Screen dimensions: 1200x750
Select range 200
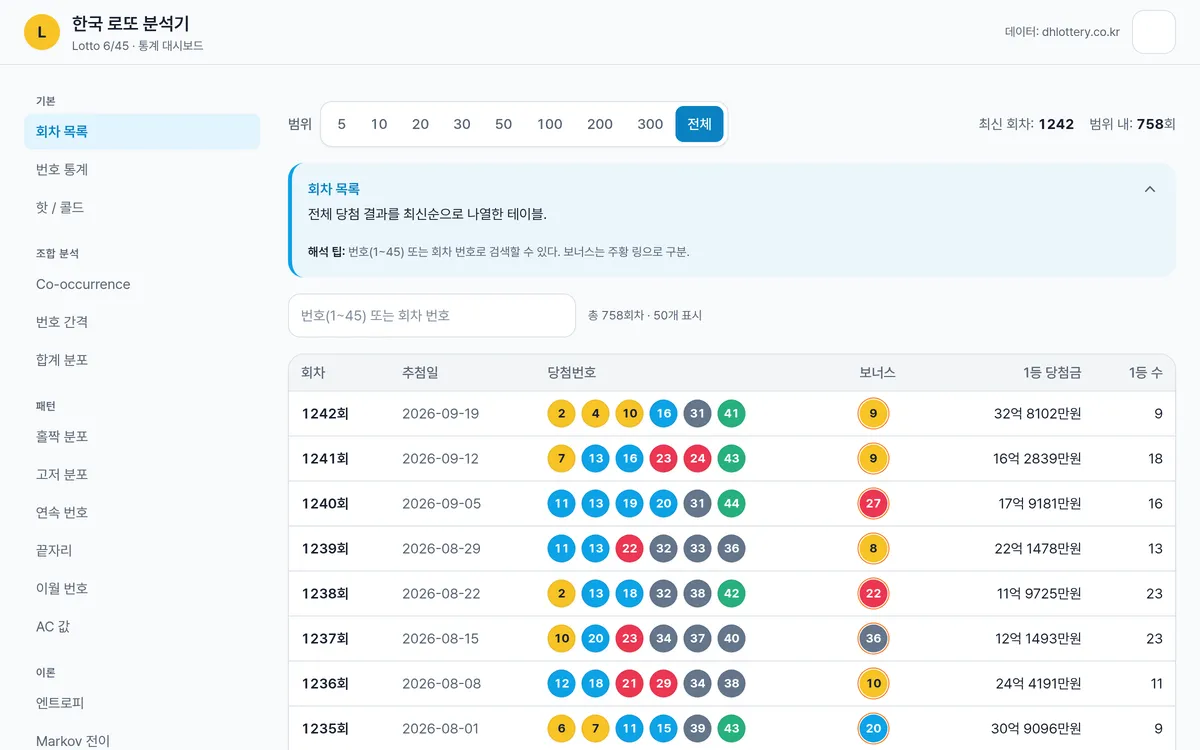click(x=600, y=124)
